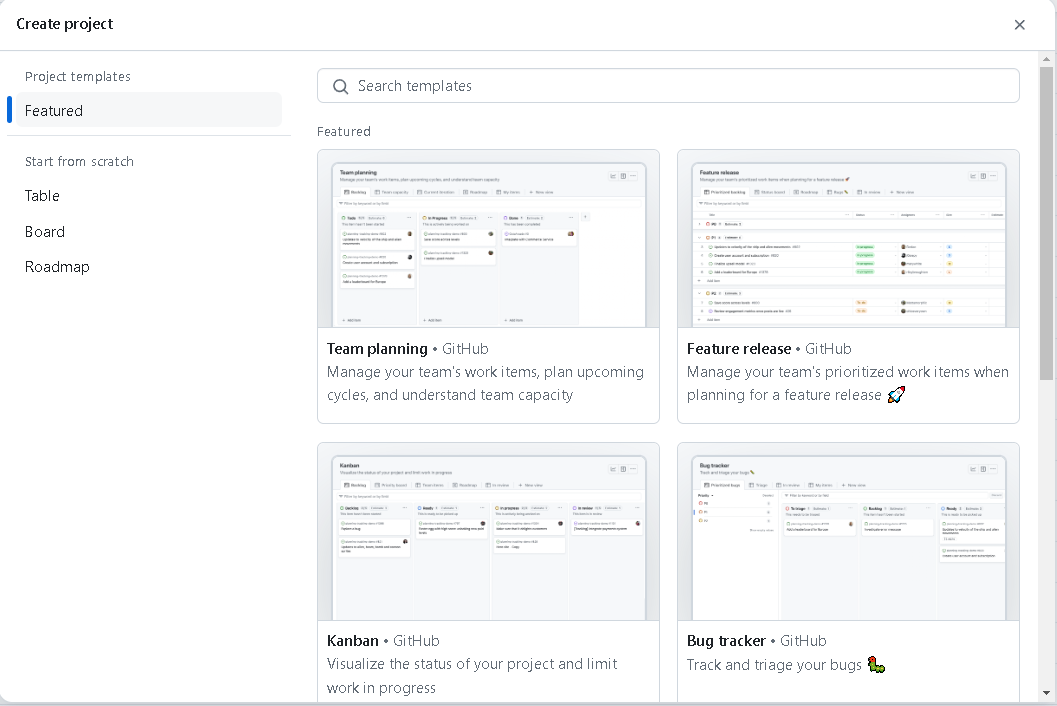Click 'Track and triage your bugs' text
The height and width of the screenshot is (706, 1057).
coord(774,665)
